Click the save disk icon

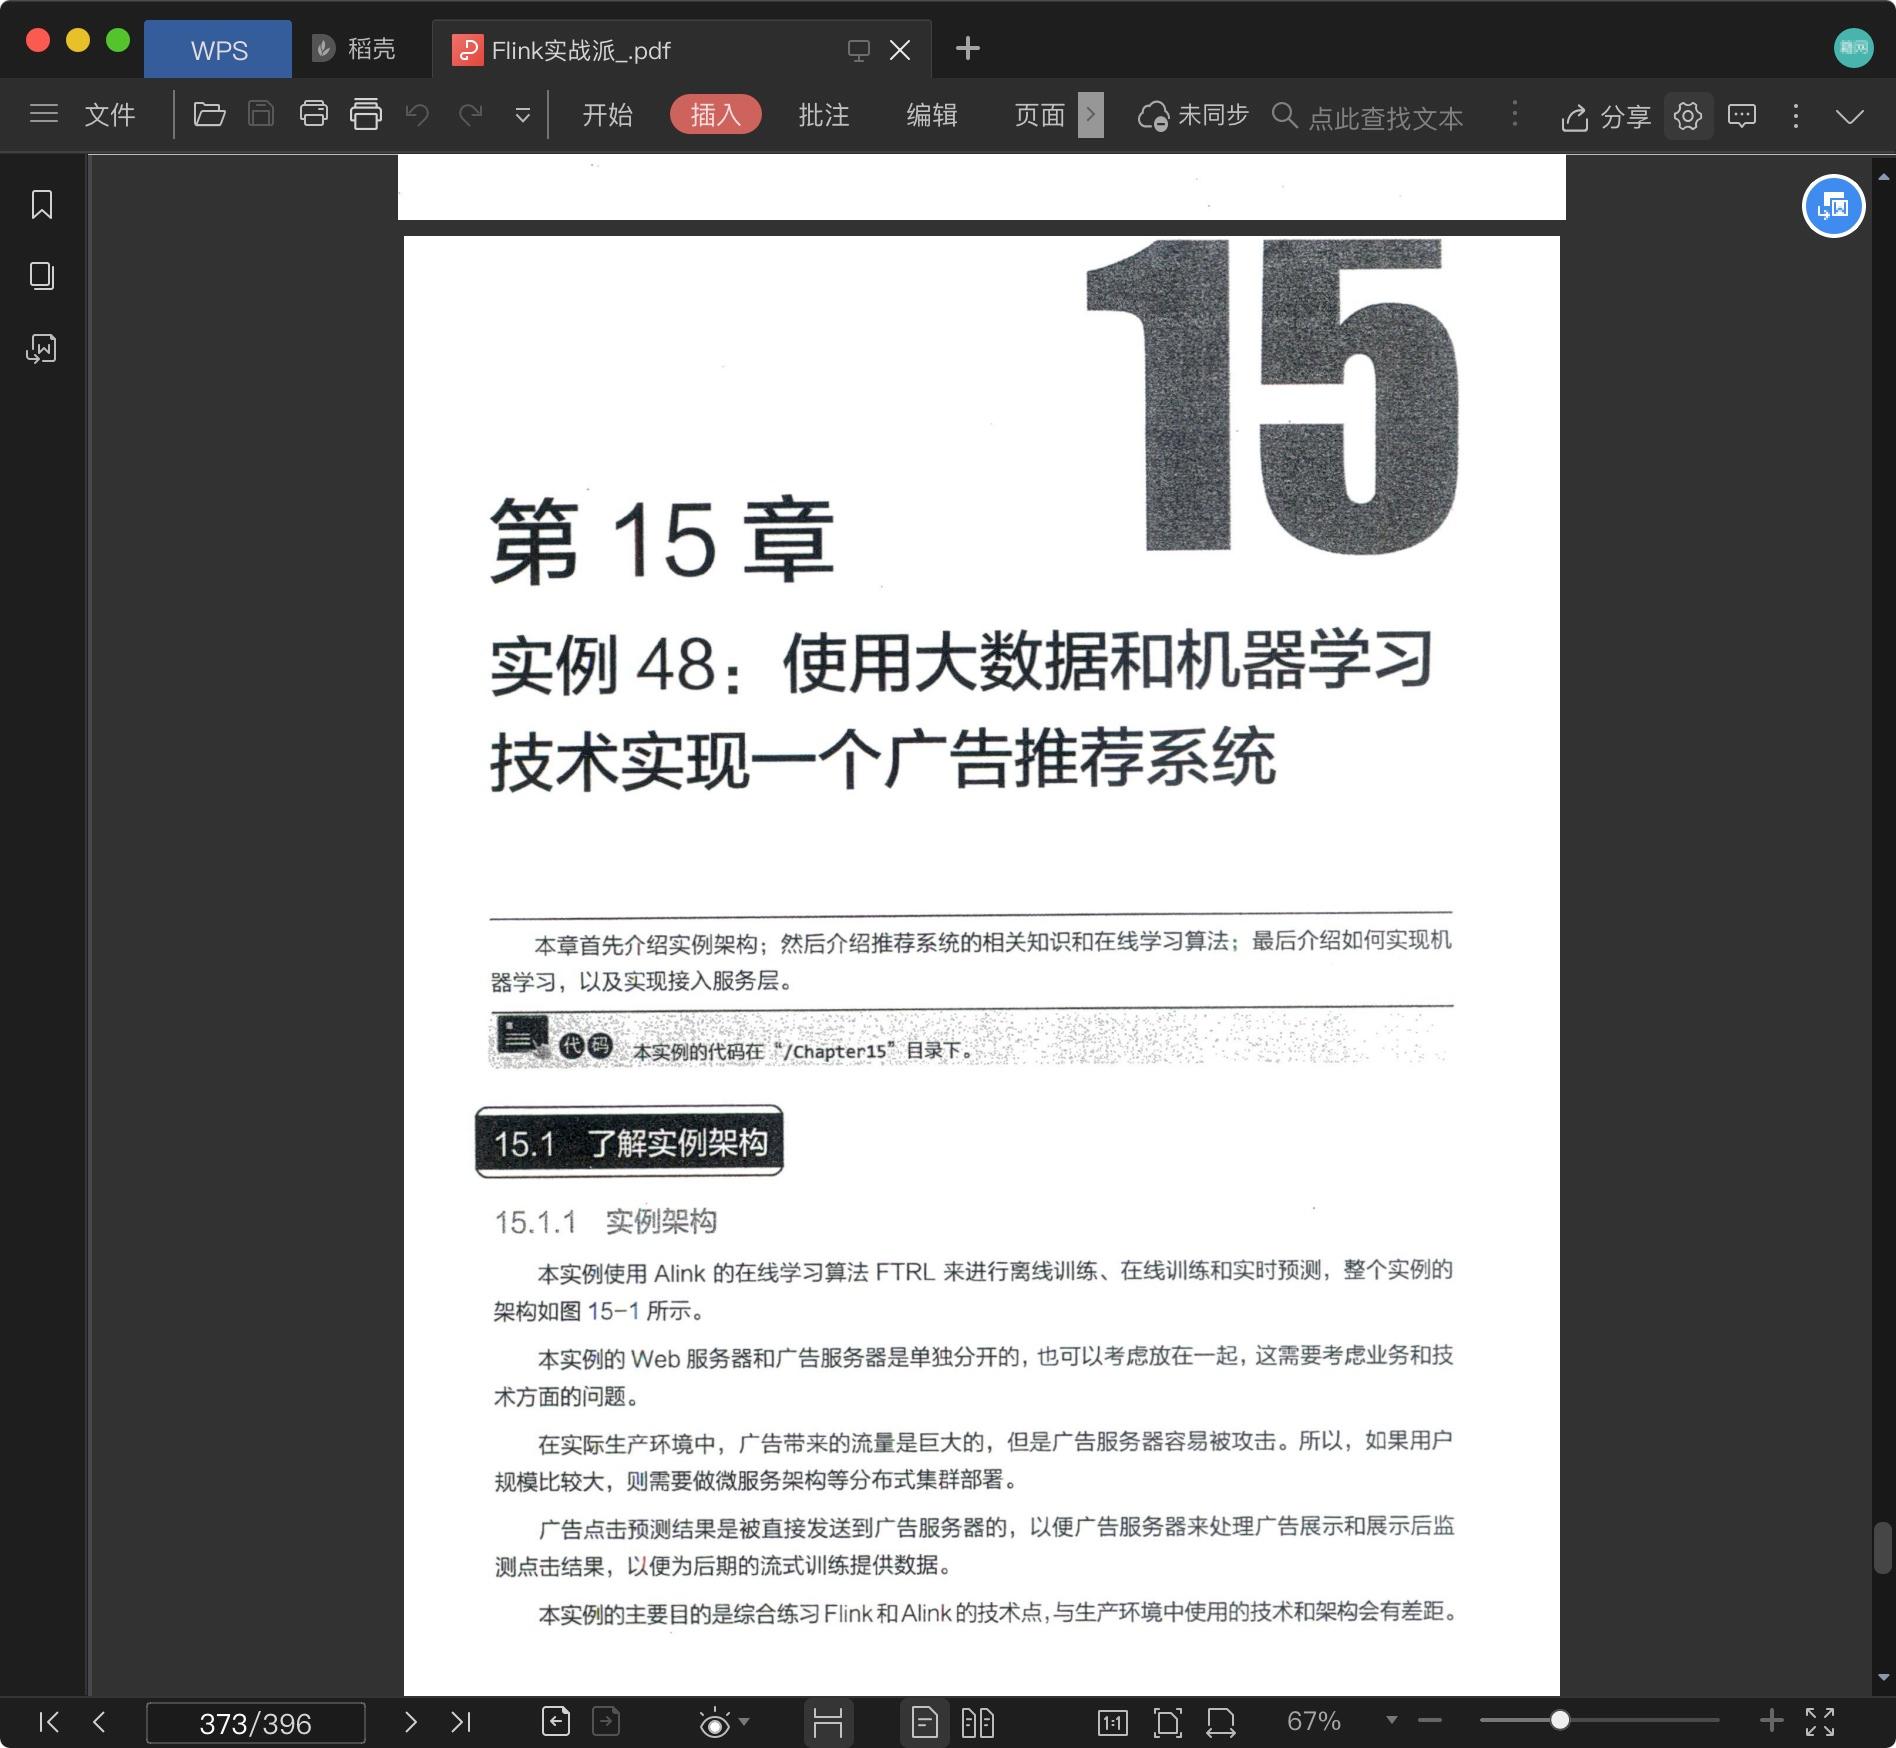tap(261, 114)
